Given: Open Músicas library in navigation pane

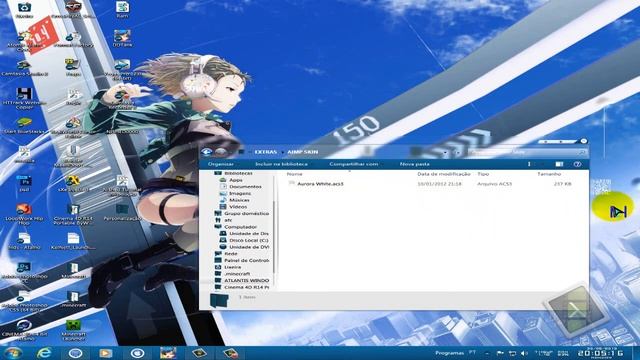Looking at the screenshot, I should pyautogui.click(x=239, y=200).
